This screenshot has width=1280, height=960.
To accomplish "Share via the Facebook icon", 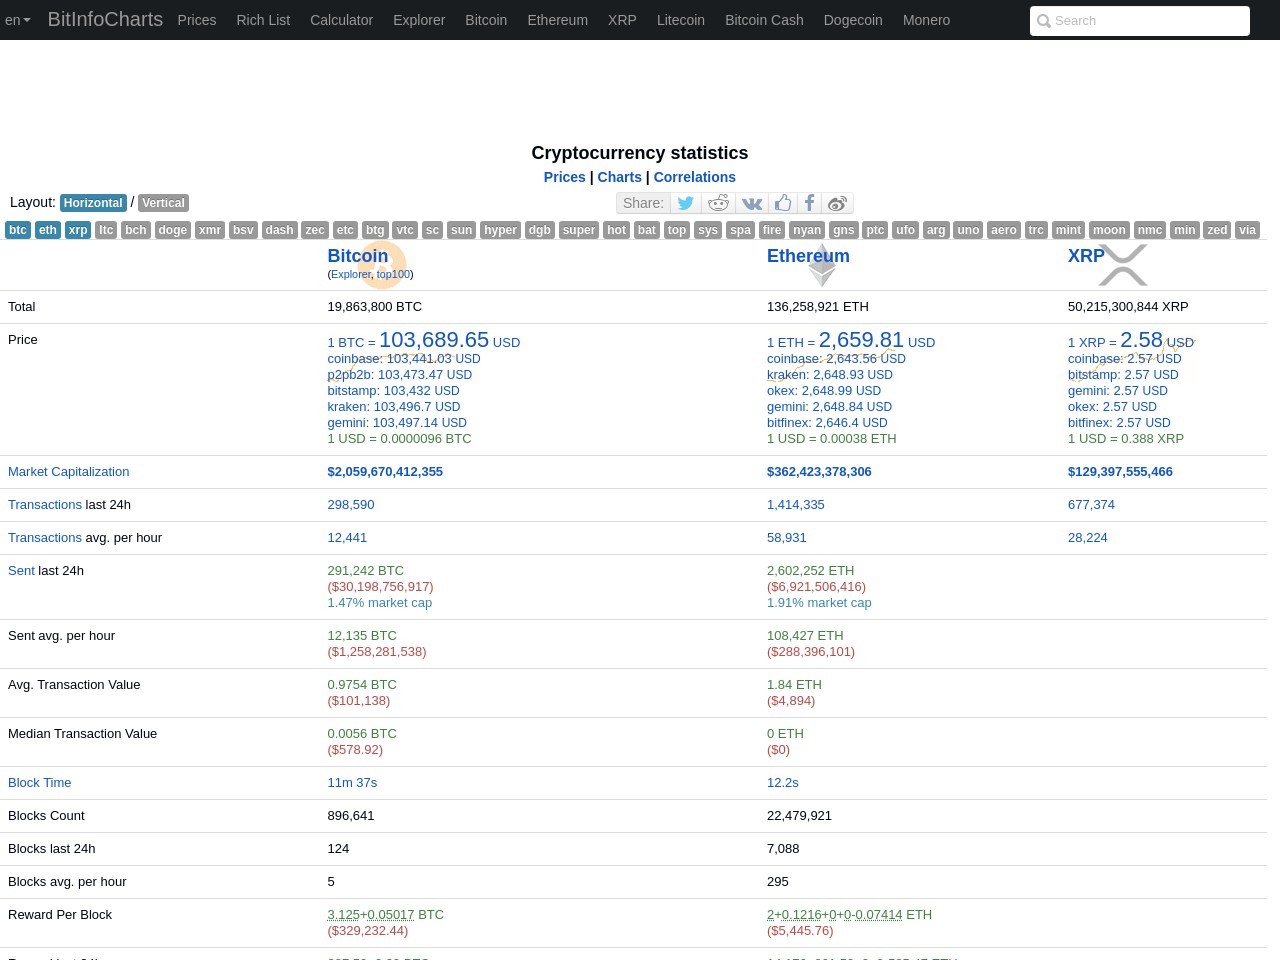I will pyautogui.click(x=810, y=203).
